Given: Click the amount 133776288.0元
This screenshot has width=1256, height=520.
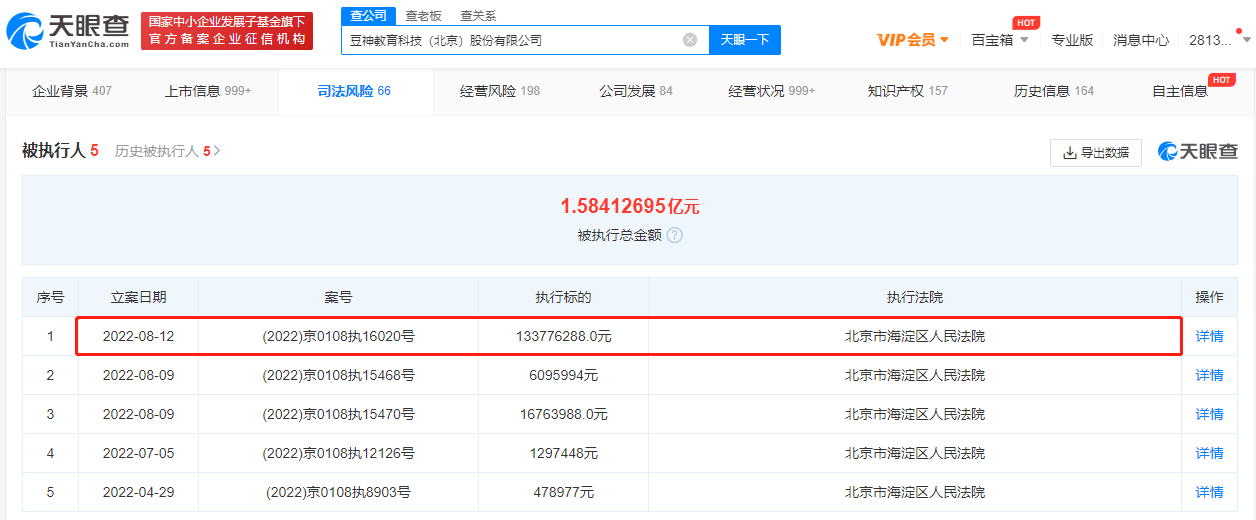Looking at the screenshot, I should 563,336.
